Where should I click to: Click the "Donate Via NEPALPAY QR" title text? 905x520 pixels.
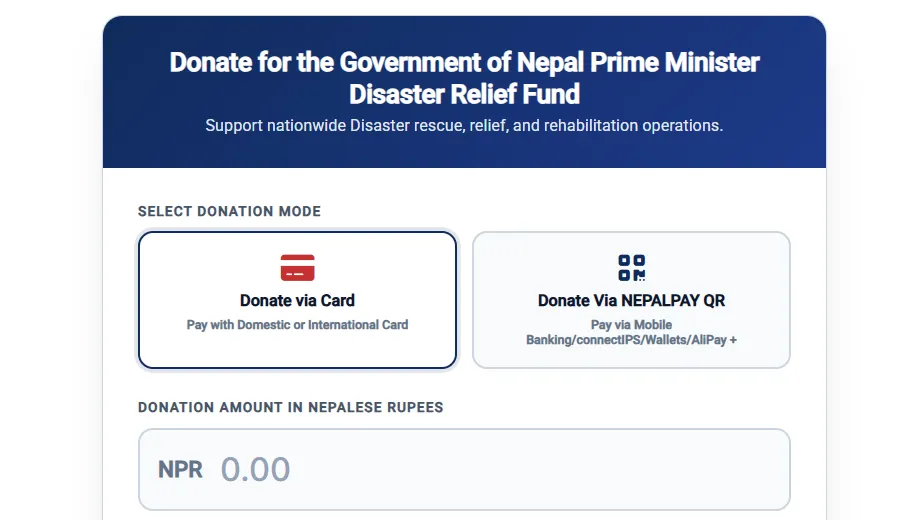tap(631, 301)
